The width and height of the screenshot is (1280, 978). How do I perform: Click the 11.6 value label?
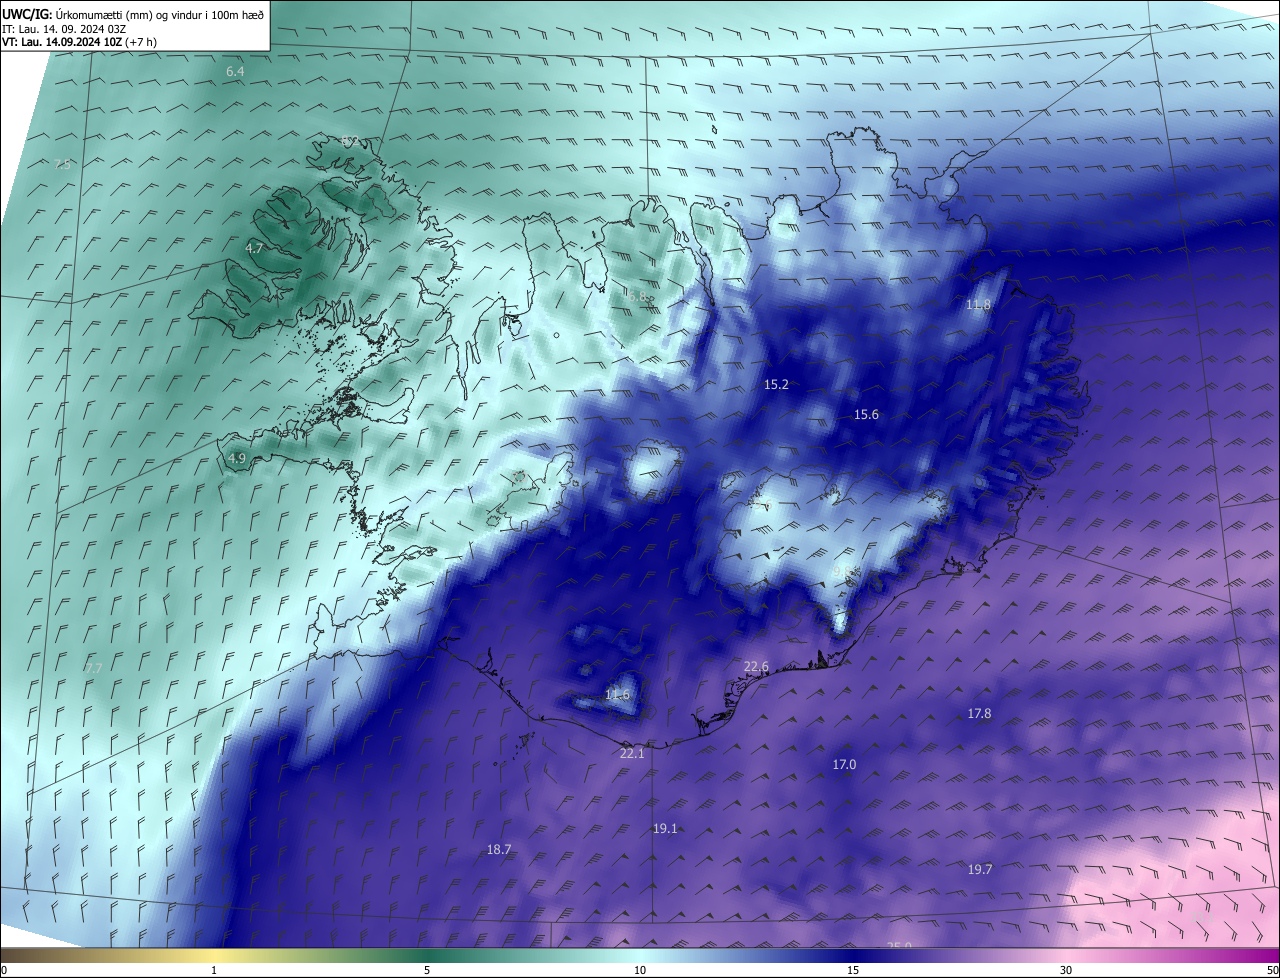[x=618, y=694]
